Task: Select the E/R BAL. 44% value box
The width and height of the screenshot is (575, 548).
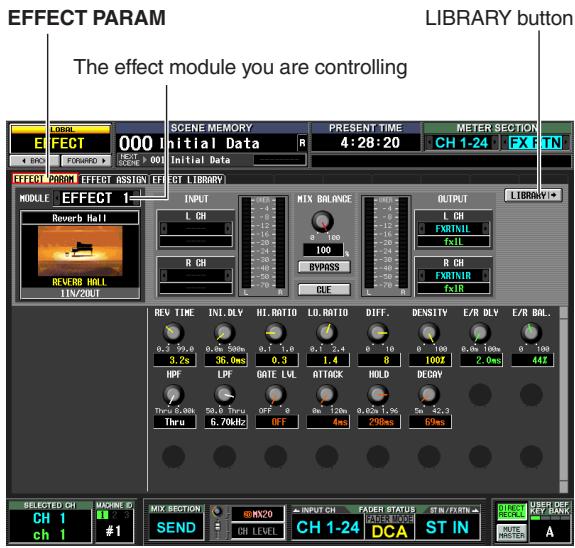Action: [x=532, y=360]
